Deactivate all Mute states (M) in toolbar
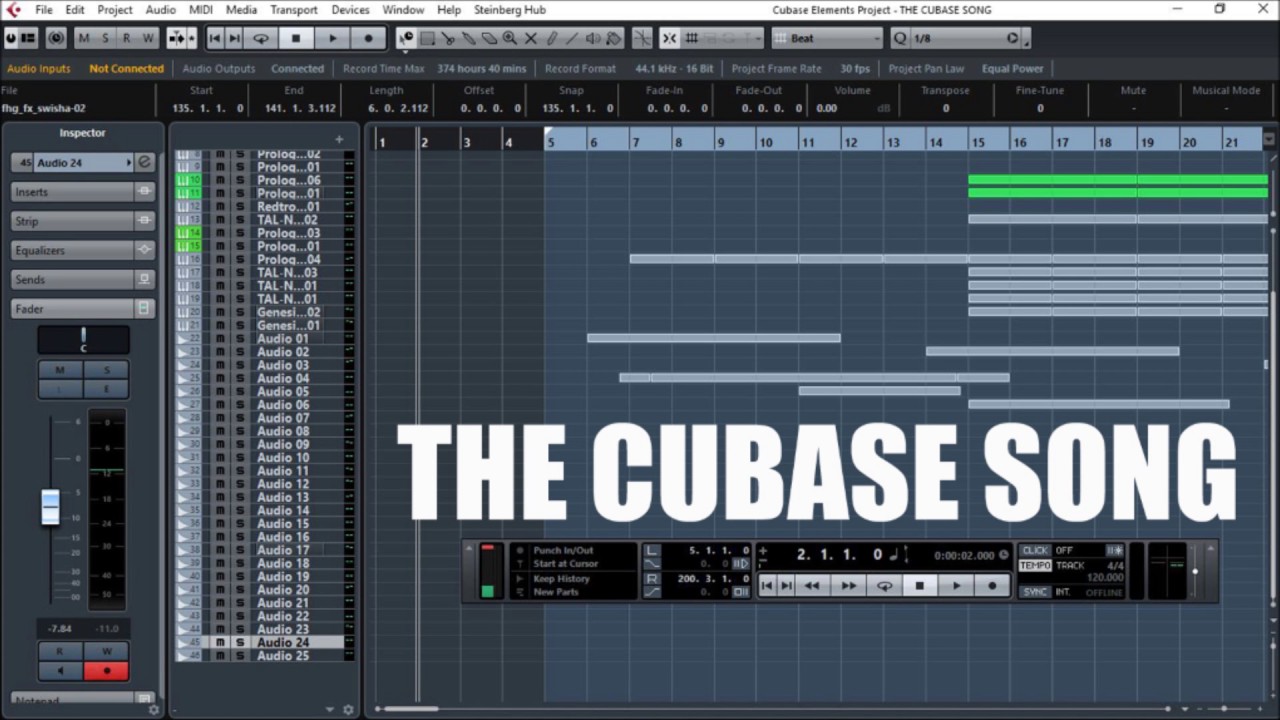This screenshot has height=720, width=1280. (x=84, y=38)
